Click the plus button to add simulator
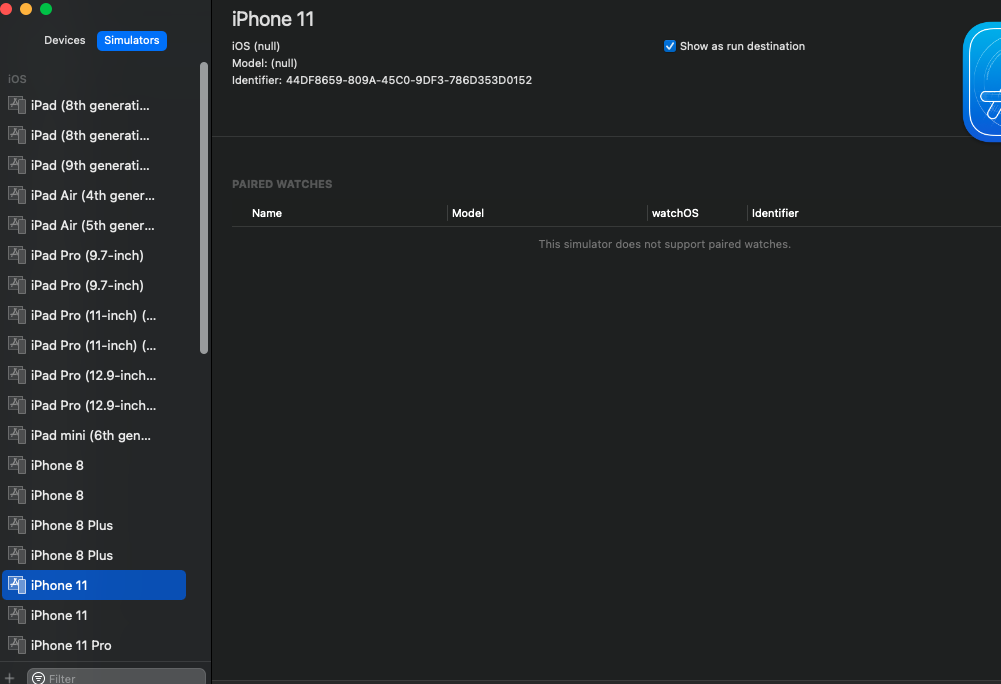Image resolution: width=1001 pixels, height=684 pixels. (10, 678)
